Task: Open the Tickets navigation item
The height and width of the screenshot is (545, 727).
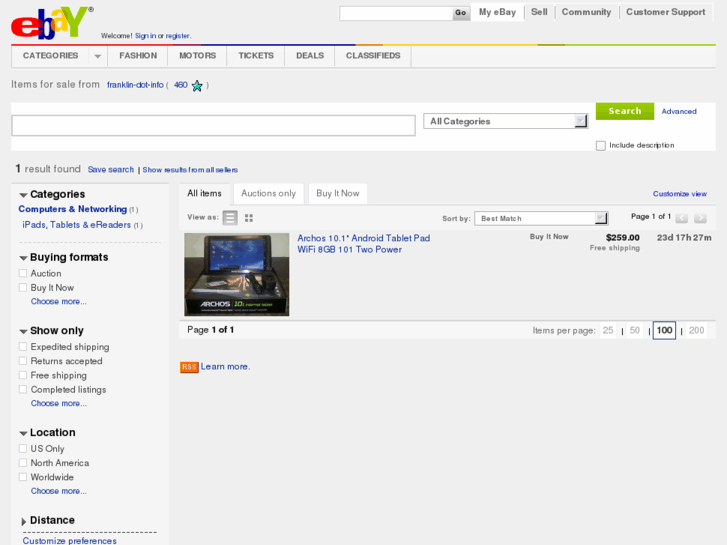Action: coord(256,56)
